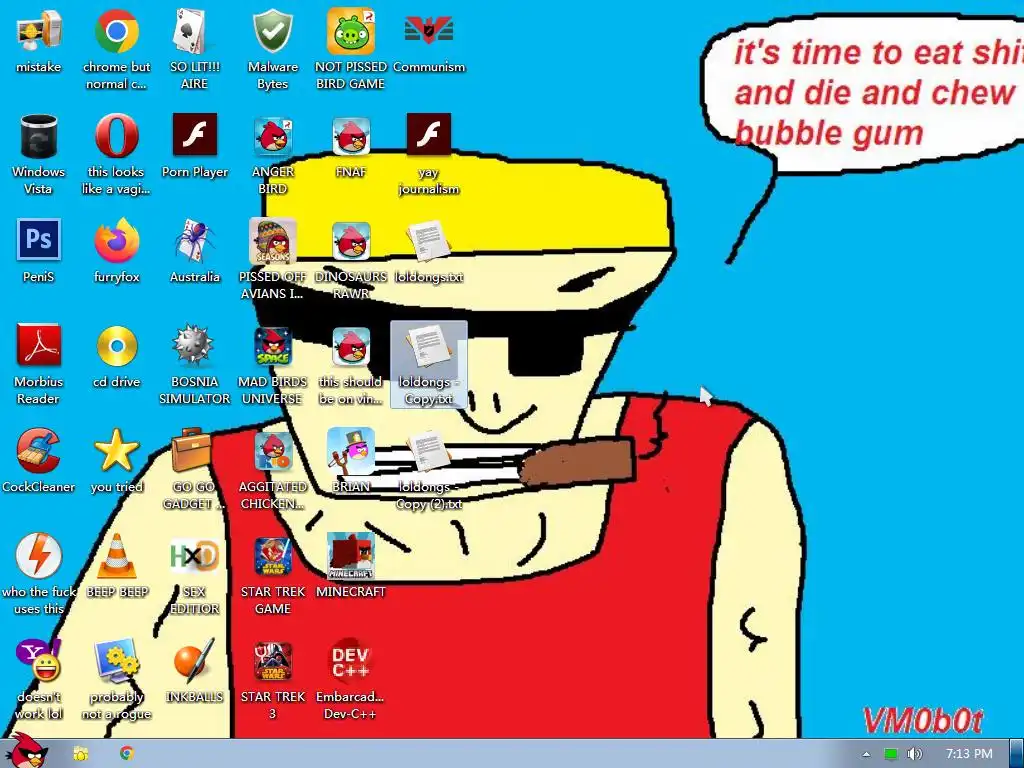Select the highlighted 'loldongs - Copy.txt' file

click(x=428, y=364)
